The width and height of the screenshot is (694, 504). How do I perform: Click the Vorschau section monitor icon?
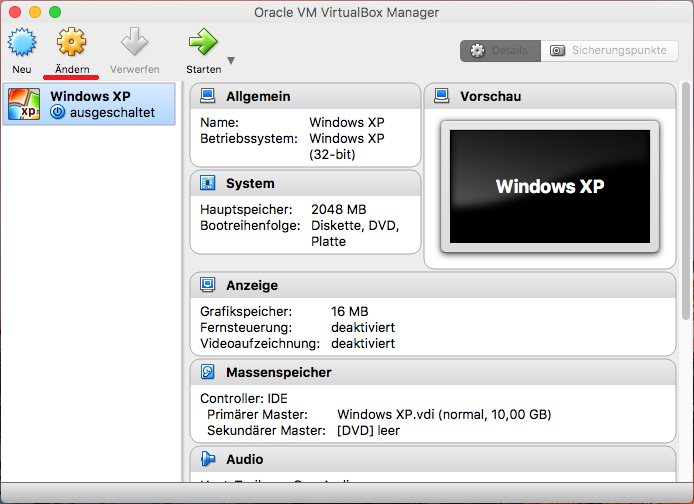coord(441,96)
